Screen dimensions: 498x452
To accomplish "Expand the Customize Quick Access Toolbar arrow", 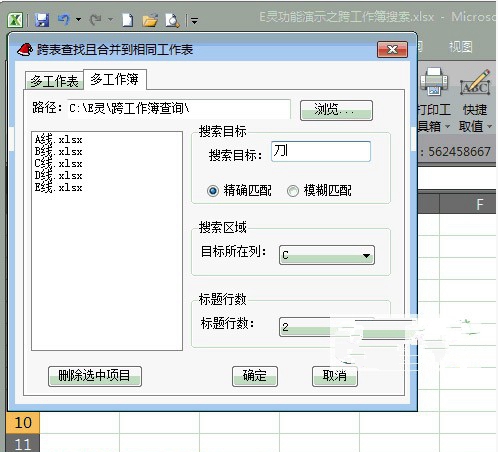I will [x=194, y=21].
